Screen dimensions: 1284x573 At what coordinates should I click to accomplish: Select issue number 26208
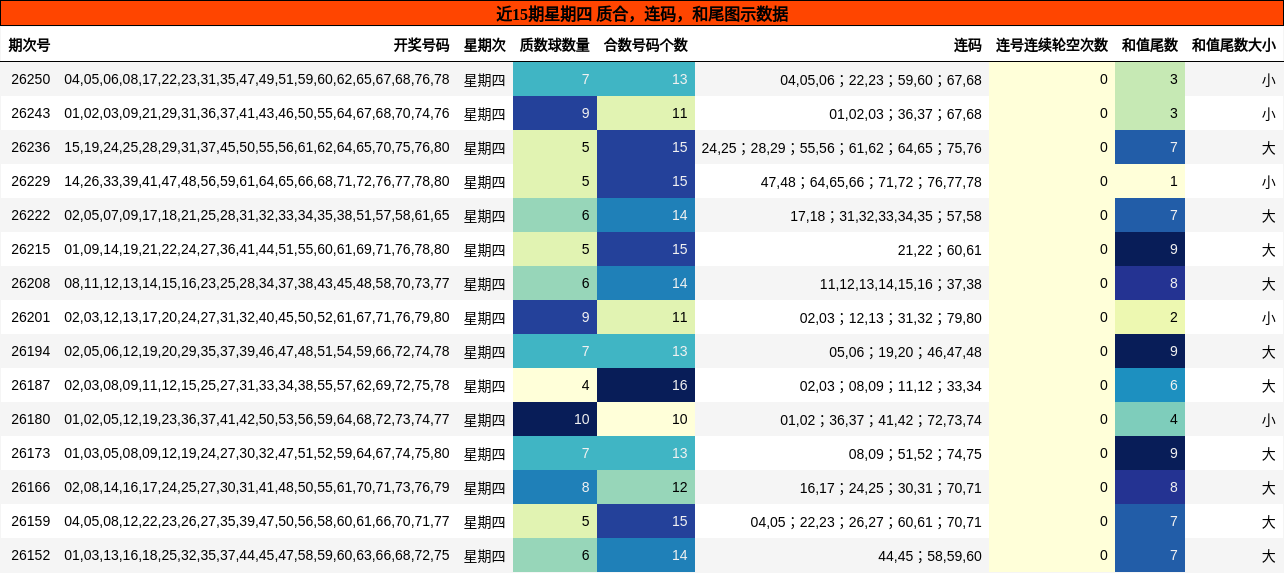pyautogui.click(x=30, y=283)
